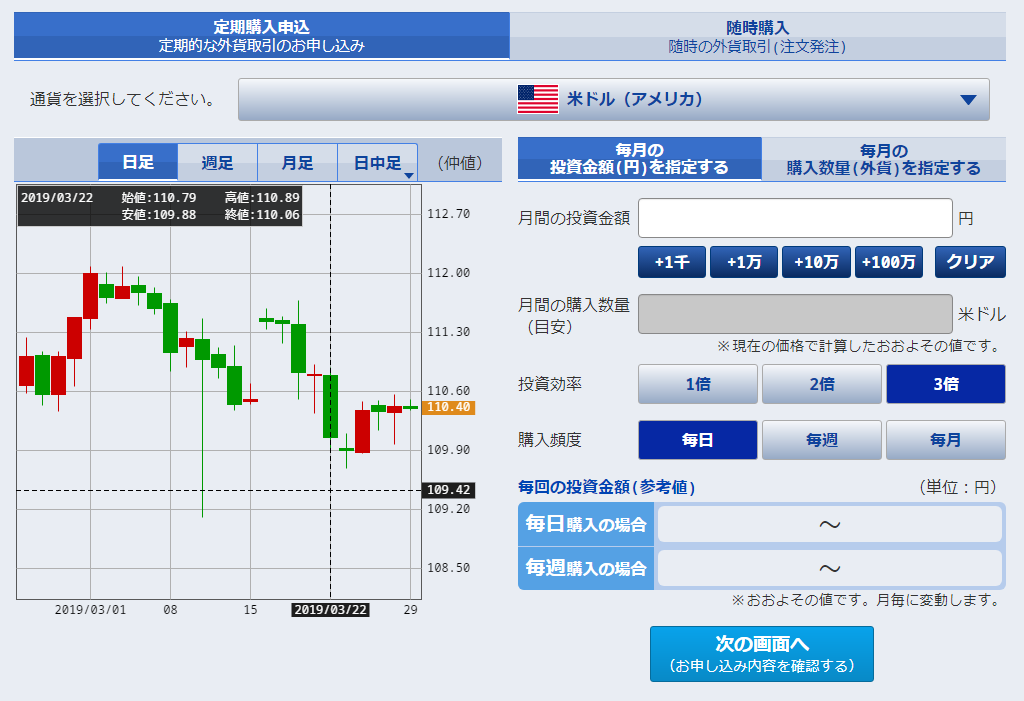Switch chart to 月足 monthly candles
This screenshot has height=701, width=1024.
click(x=297, y=162)
